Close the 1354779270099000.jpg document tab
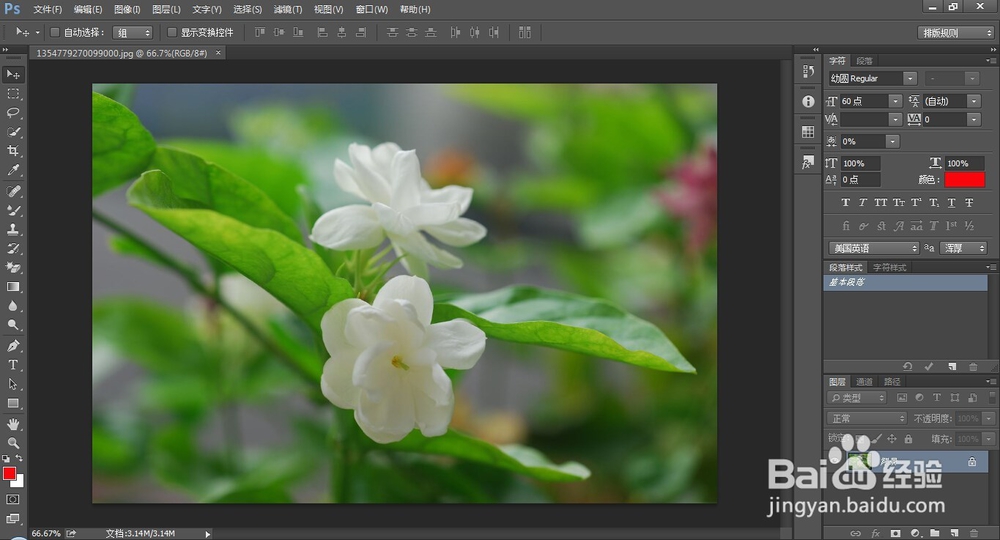The width and height of the screenshot is (1000, 540). pos(218,53)
